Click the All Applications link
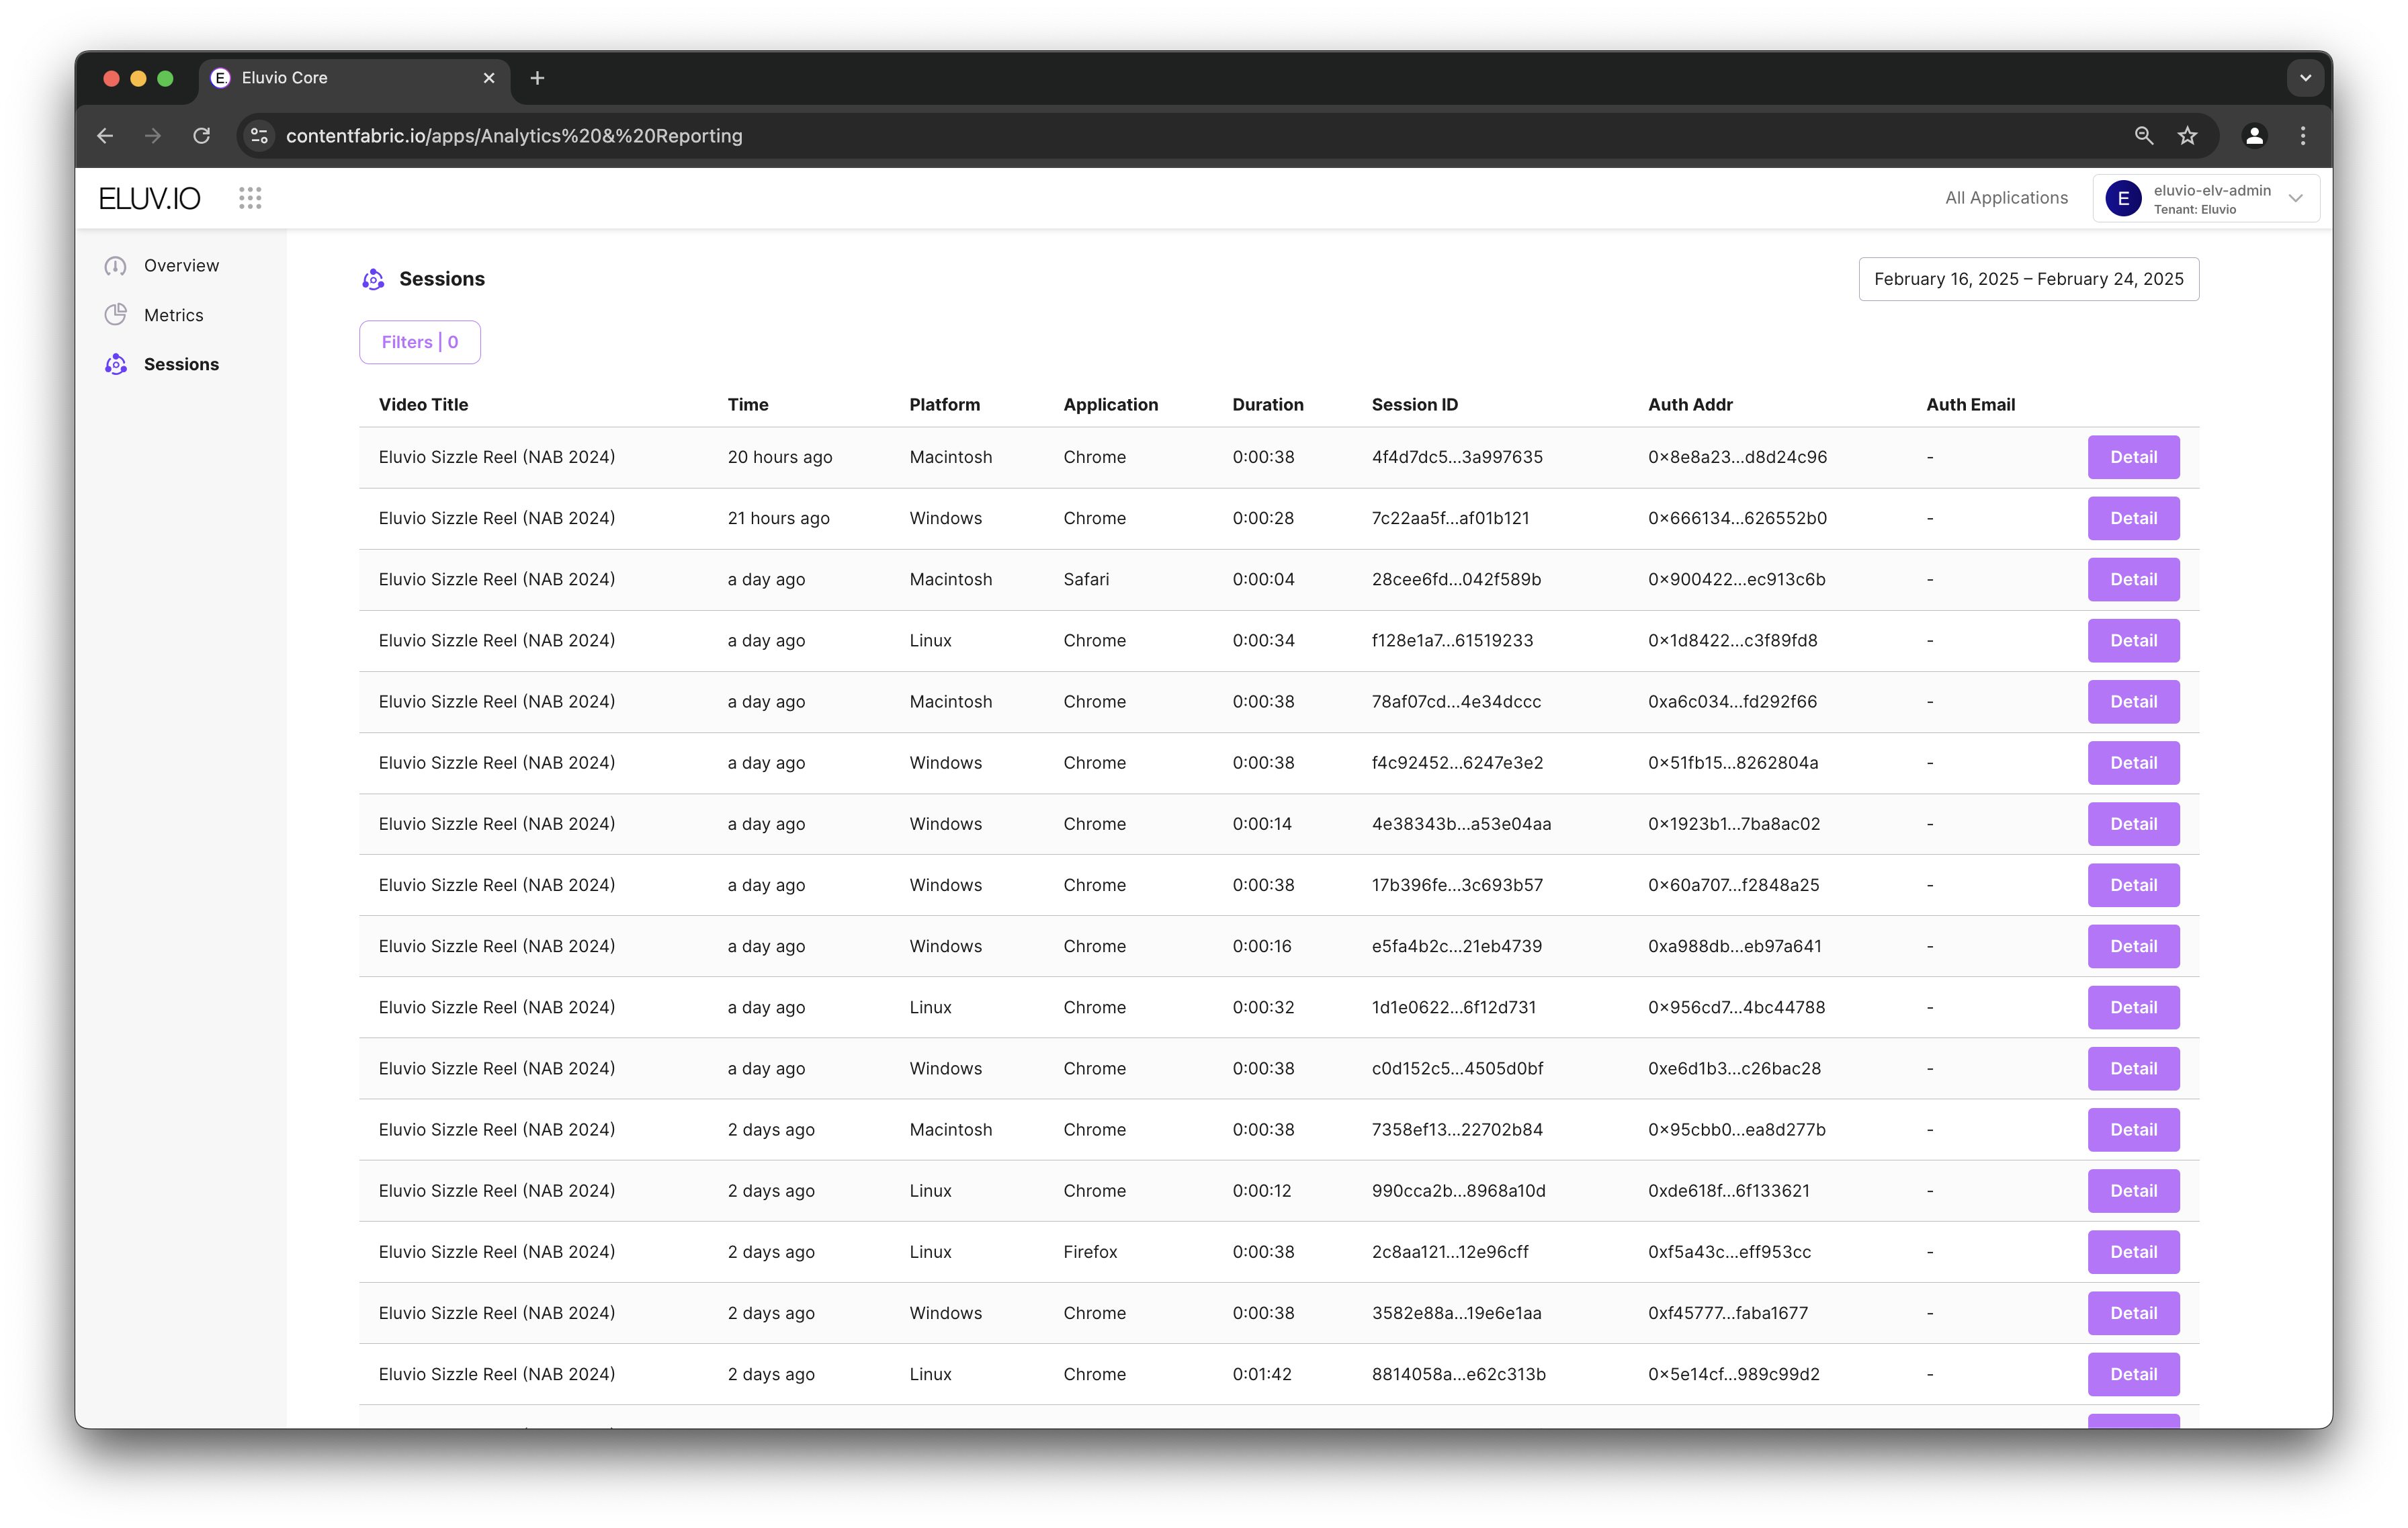This screenshot has width=2408, height=1528. coord(2006,198)
